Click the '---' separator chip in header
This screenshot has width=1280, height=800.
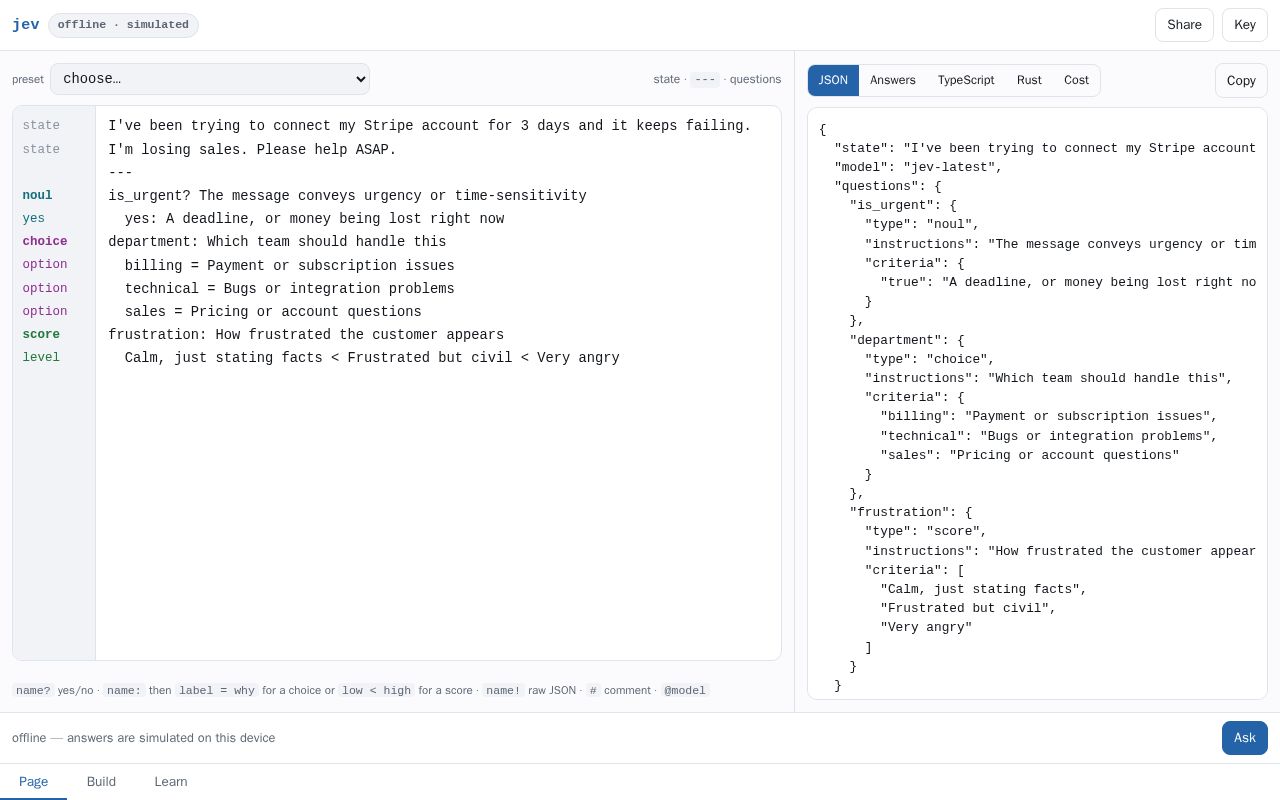[x=705, y=79]
